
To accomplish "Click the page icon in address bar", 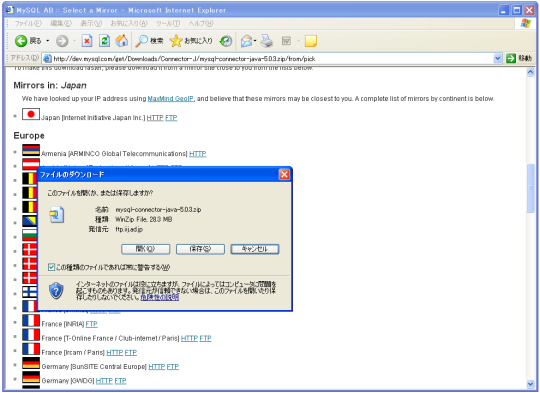I will point(47,59).
